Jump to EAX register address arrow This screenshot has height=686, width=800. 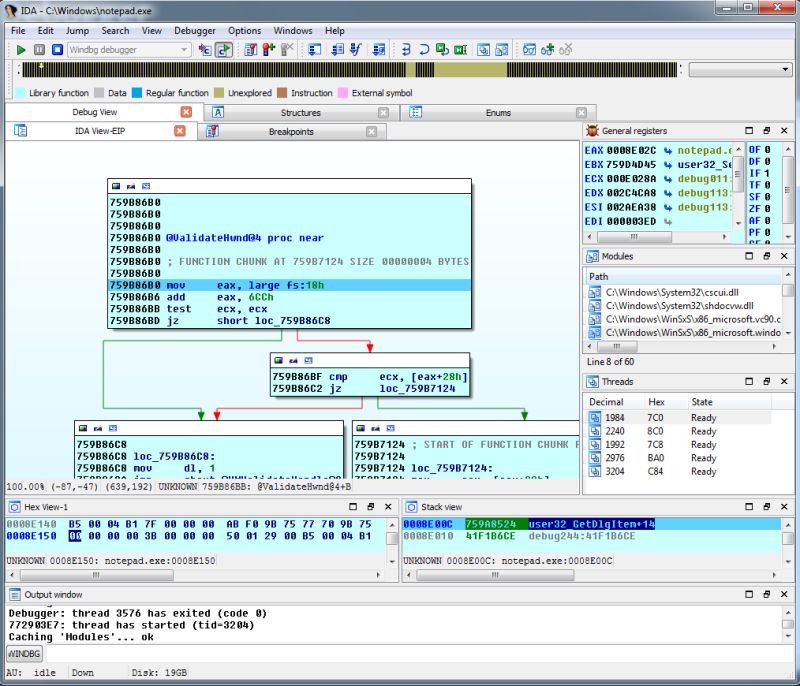click(x=668, y=150)
